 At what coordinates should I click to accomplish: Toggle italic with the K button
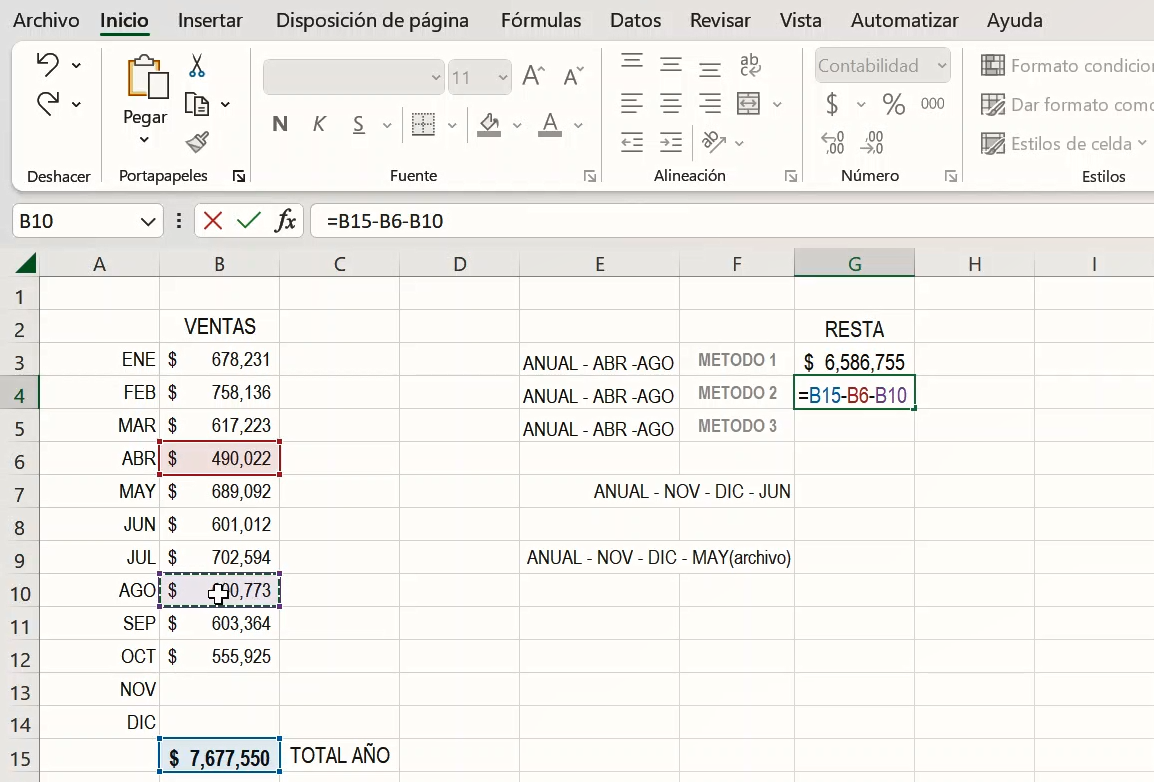(x=319, y=124)
